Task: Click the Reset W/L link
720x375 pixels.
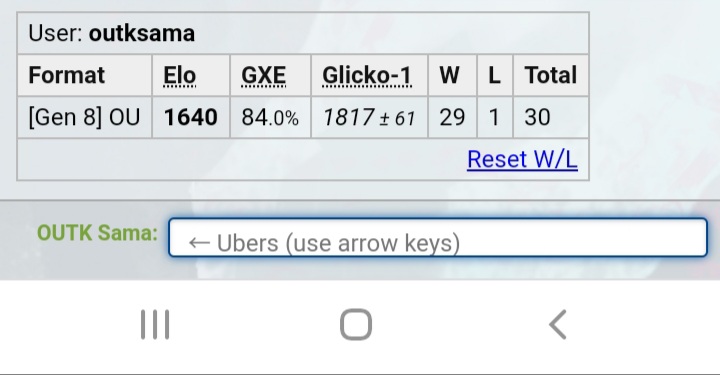Action: tap(522, 159)
